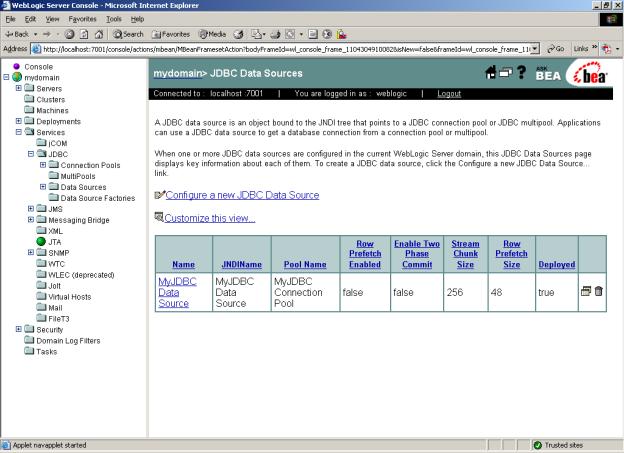
Task: Select Clusters in the tree
Action: click(x=51, y=99)
